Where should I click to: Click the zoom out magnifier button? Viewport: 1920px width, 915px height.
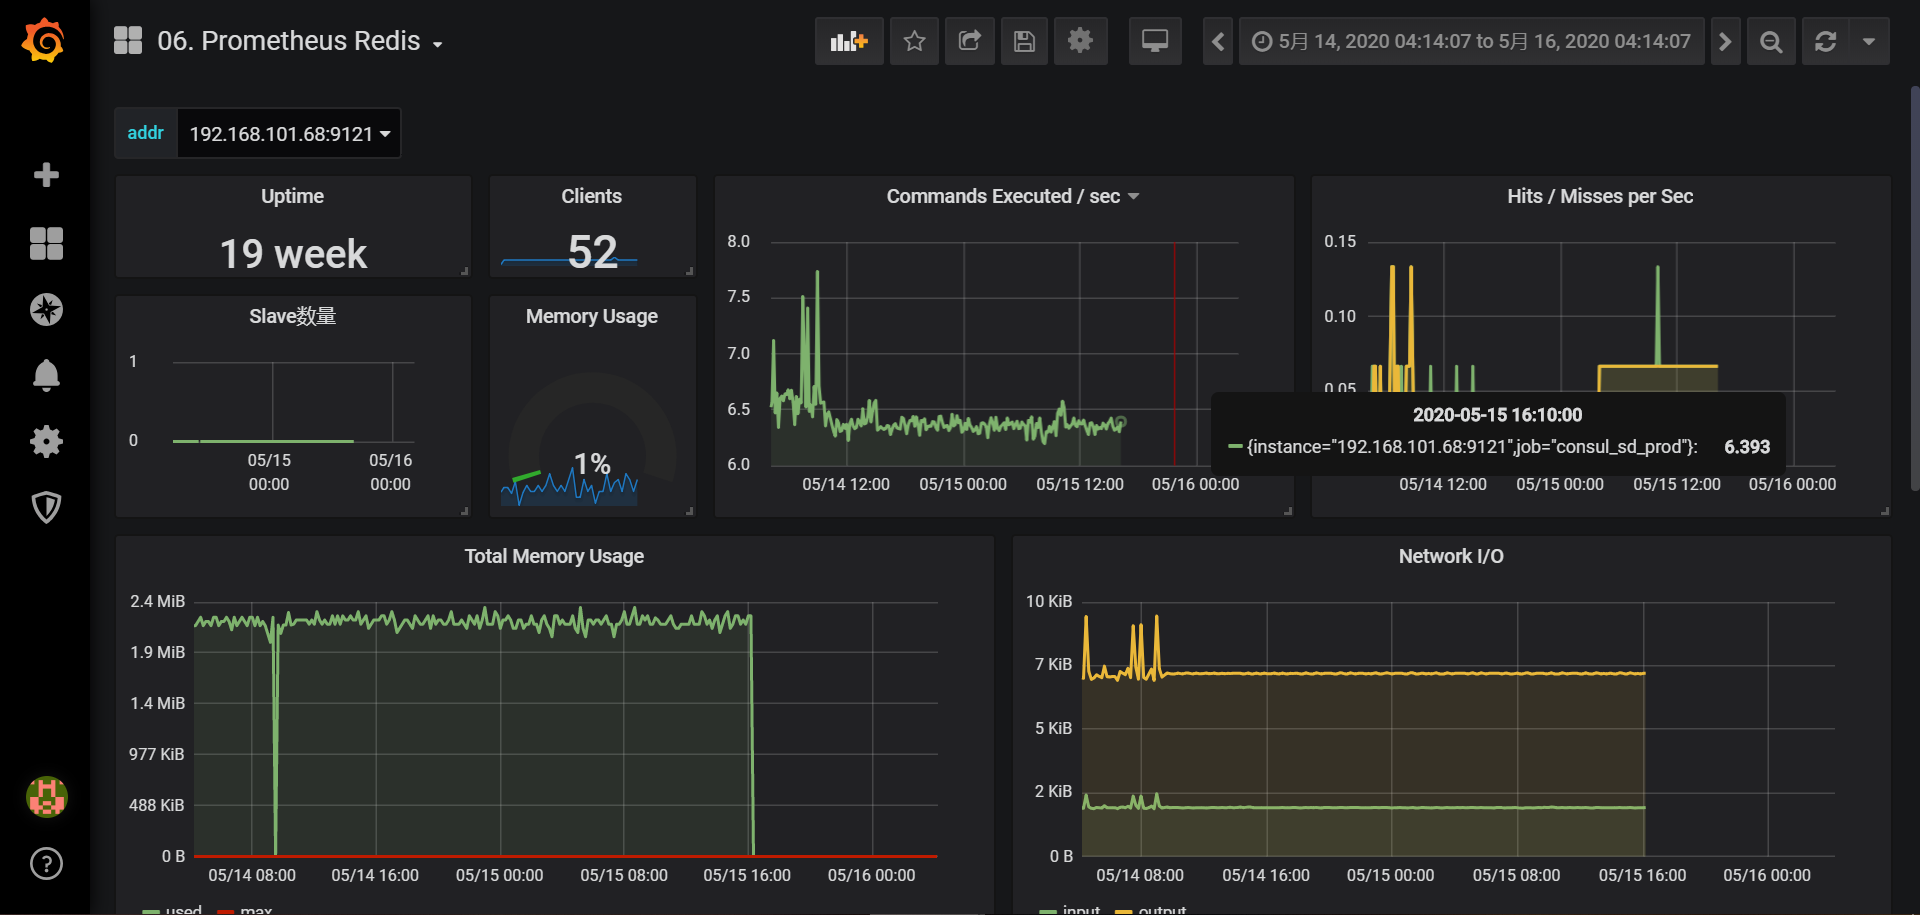pyautogui.click(x=1770, y=41)
